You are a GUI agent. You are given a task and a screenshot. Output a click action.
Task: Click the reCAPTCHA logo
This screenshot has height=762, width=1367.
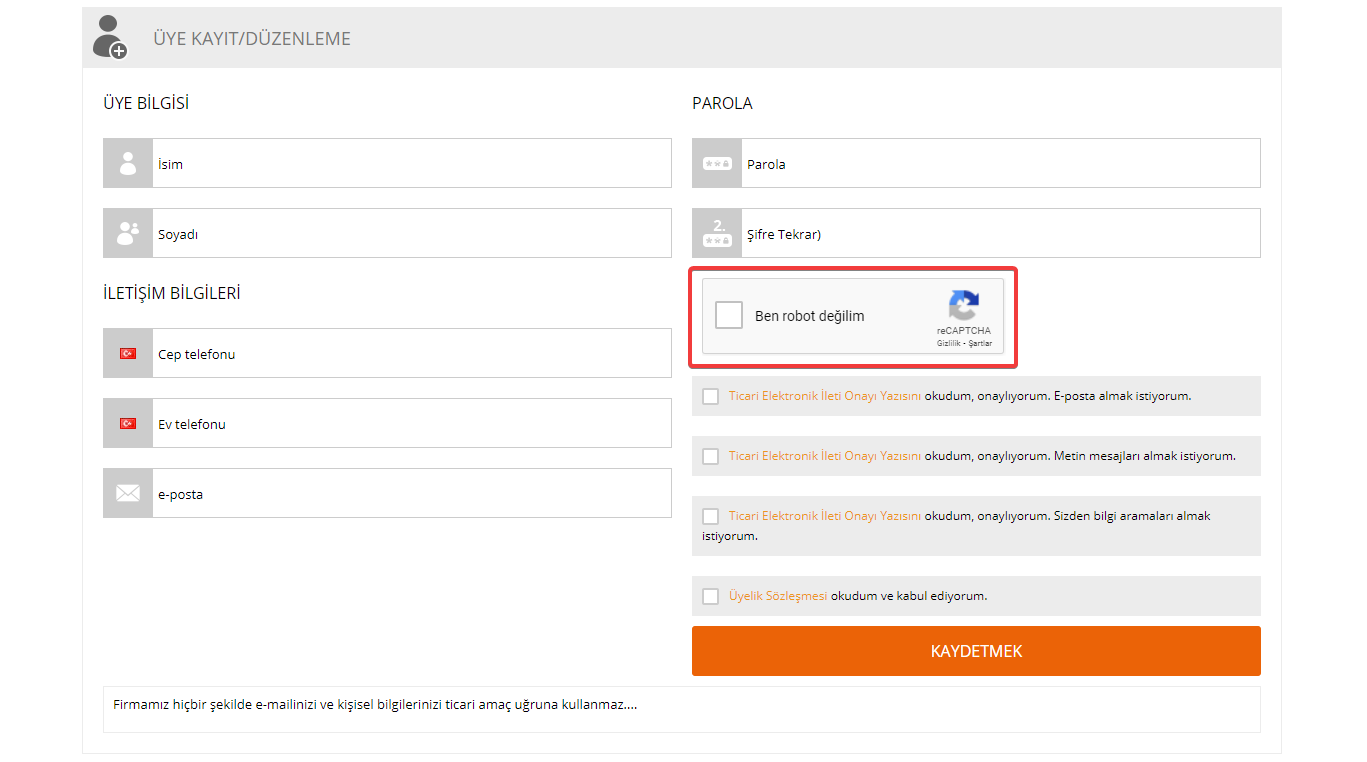[964, 305]
